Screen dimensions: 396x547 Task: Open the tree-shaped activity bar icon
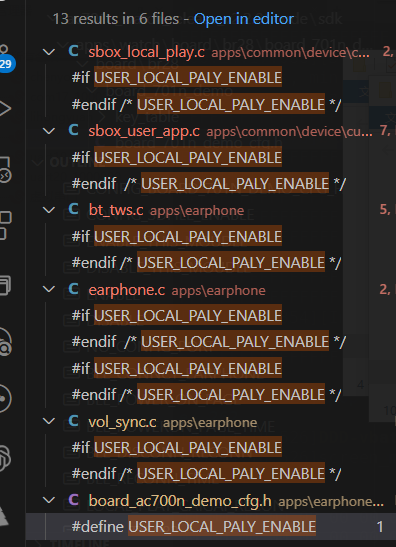coord(3,515)
